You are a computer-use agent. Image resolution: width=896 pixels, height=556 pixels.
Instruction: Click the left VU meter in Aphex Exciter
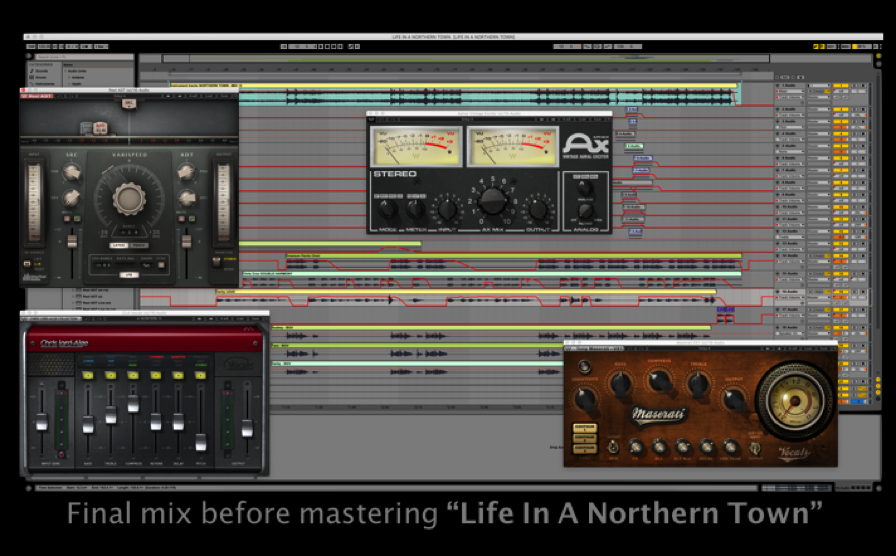[x=415, y=146]
